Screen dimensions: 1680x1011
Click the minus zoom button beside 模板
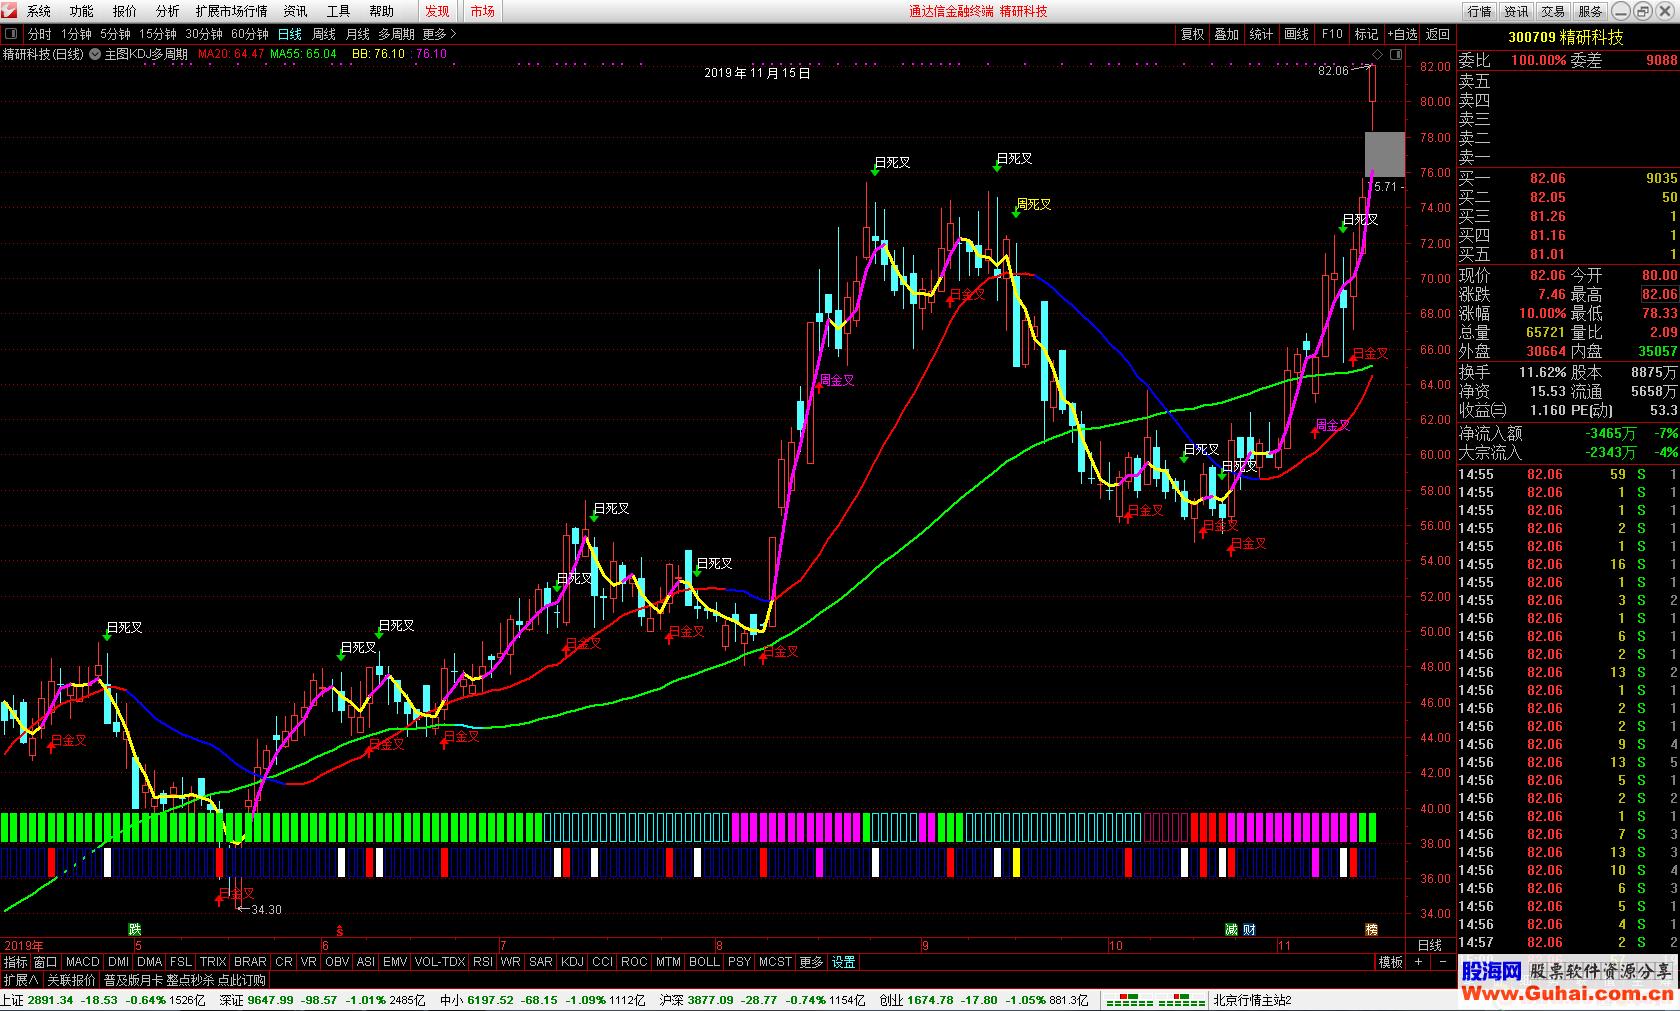pos(1443,962)
